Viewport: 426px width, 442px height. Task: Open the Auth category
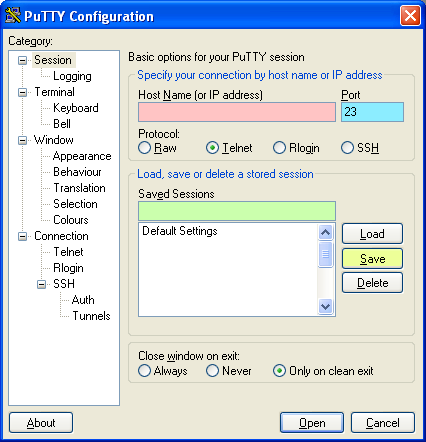(x=83, y=300)
